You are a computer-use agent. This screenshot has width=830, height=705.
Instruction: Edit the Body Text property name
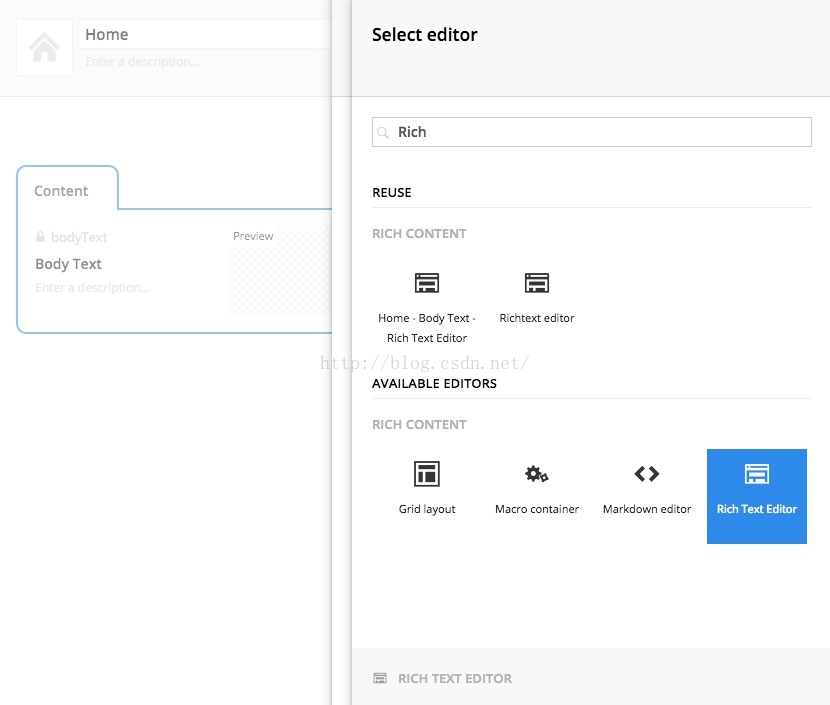pos(68,264)
